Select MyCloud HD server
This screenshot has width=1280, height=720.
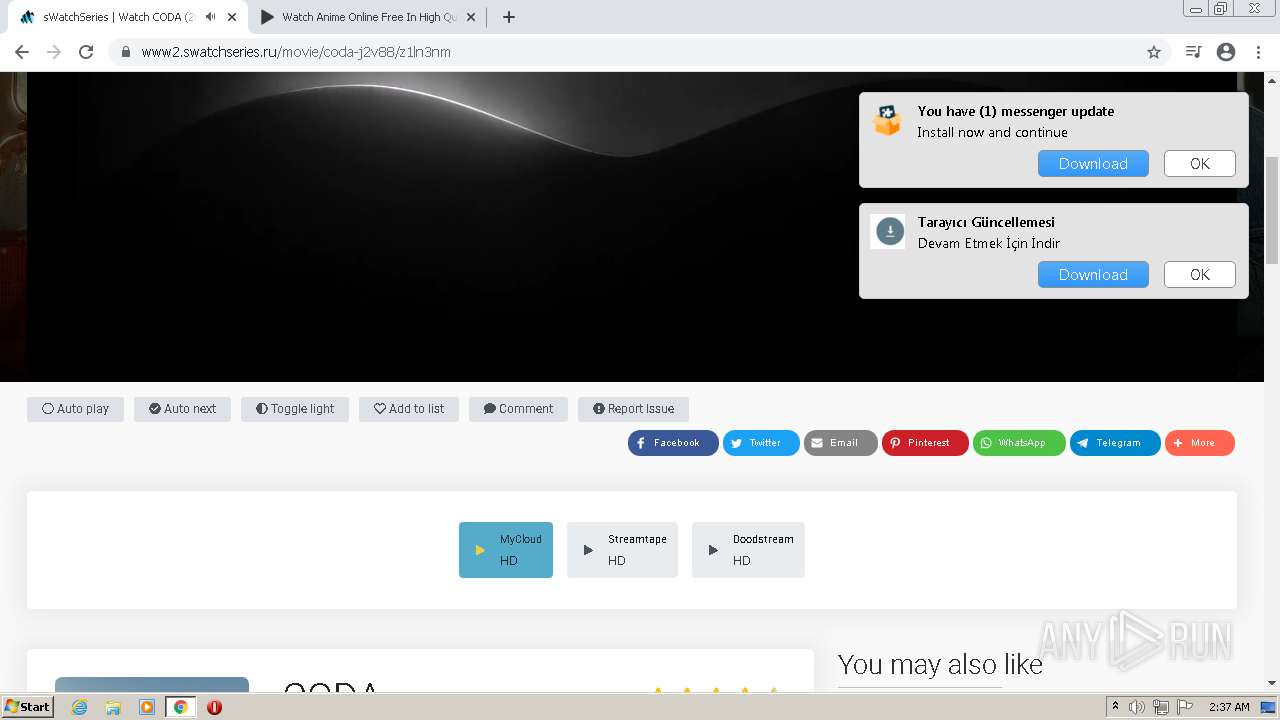click(506, 550)
